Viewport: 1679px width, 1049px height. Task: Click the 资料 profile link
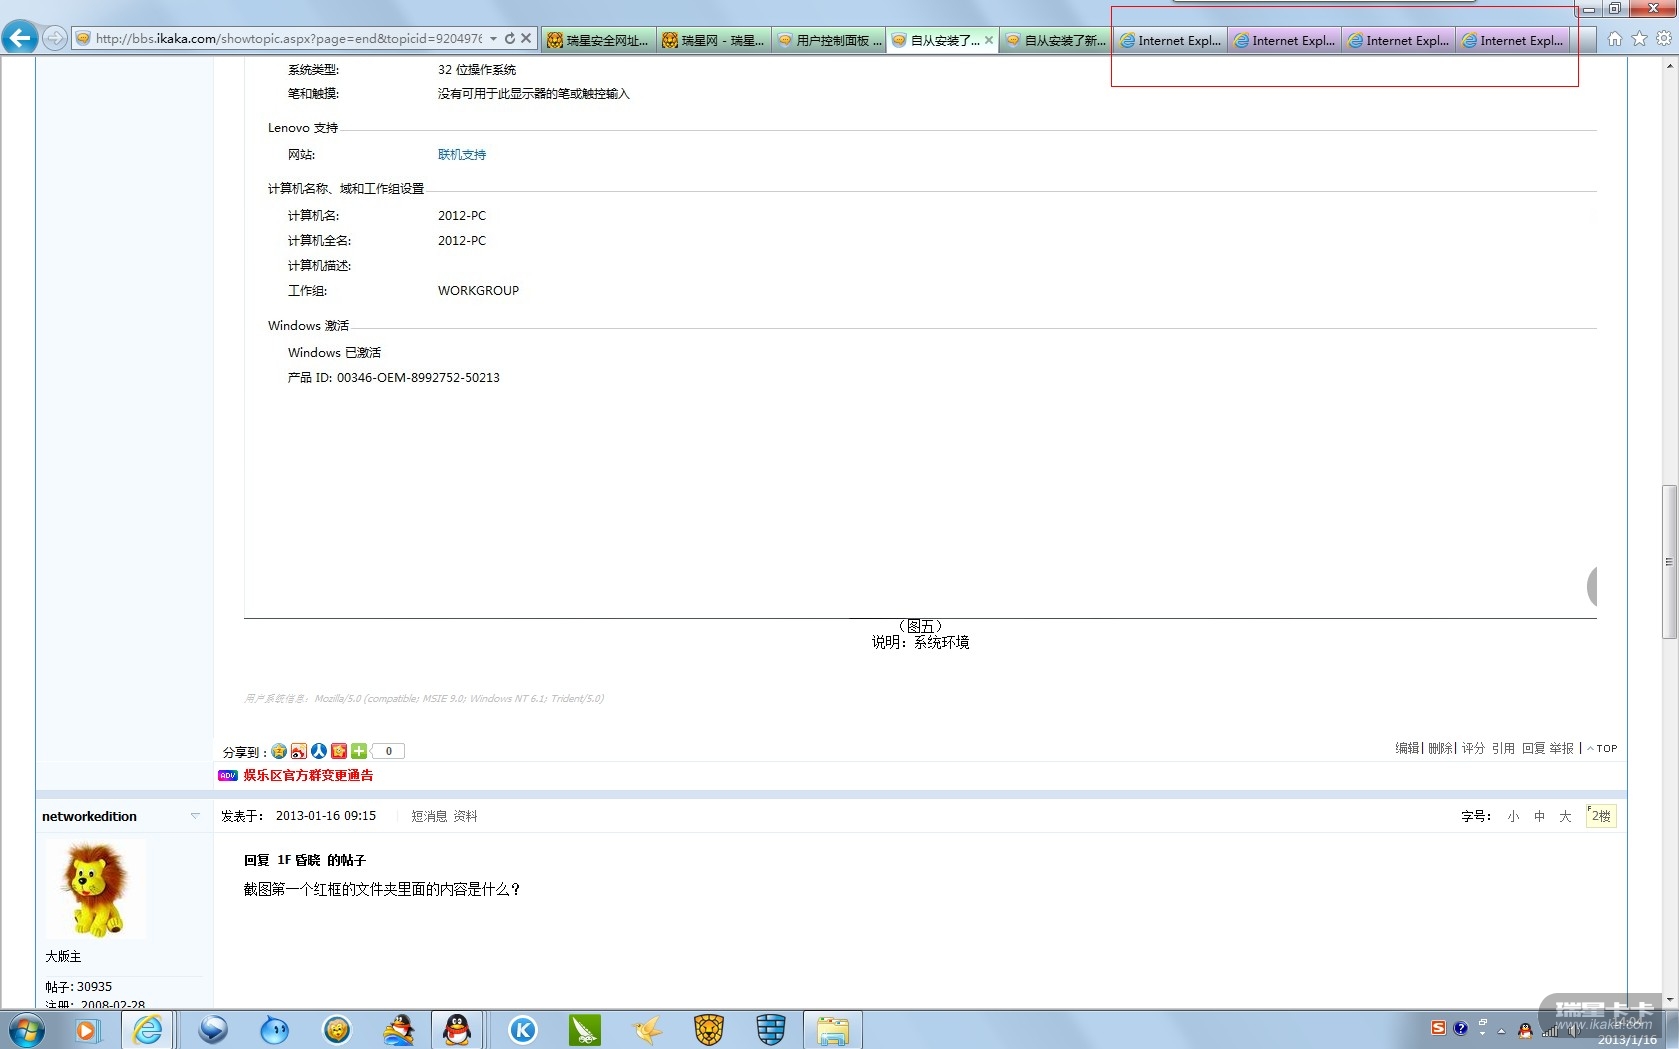[465, 816]
